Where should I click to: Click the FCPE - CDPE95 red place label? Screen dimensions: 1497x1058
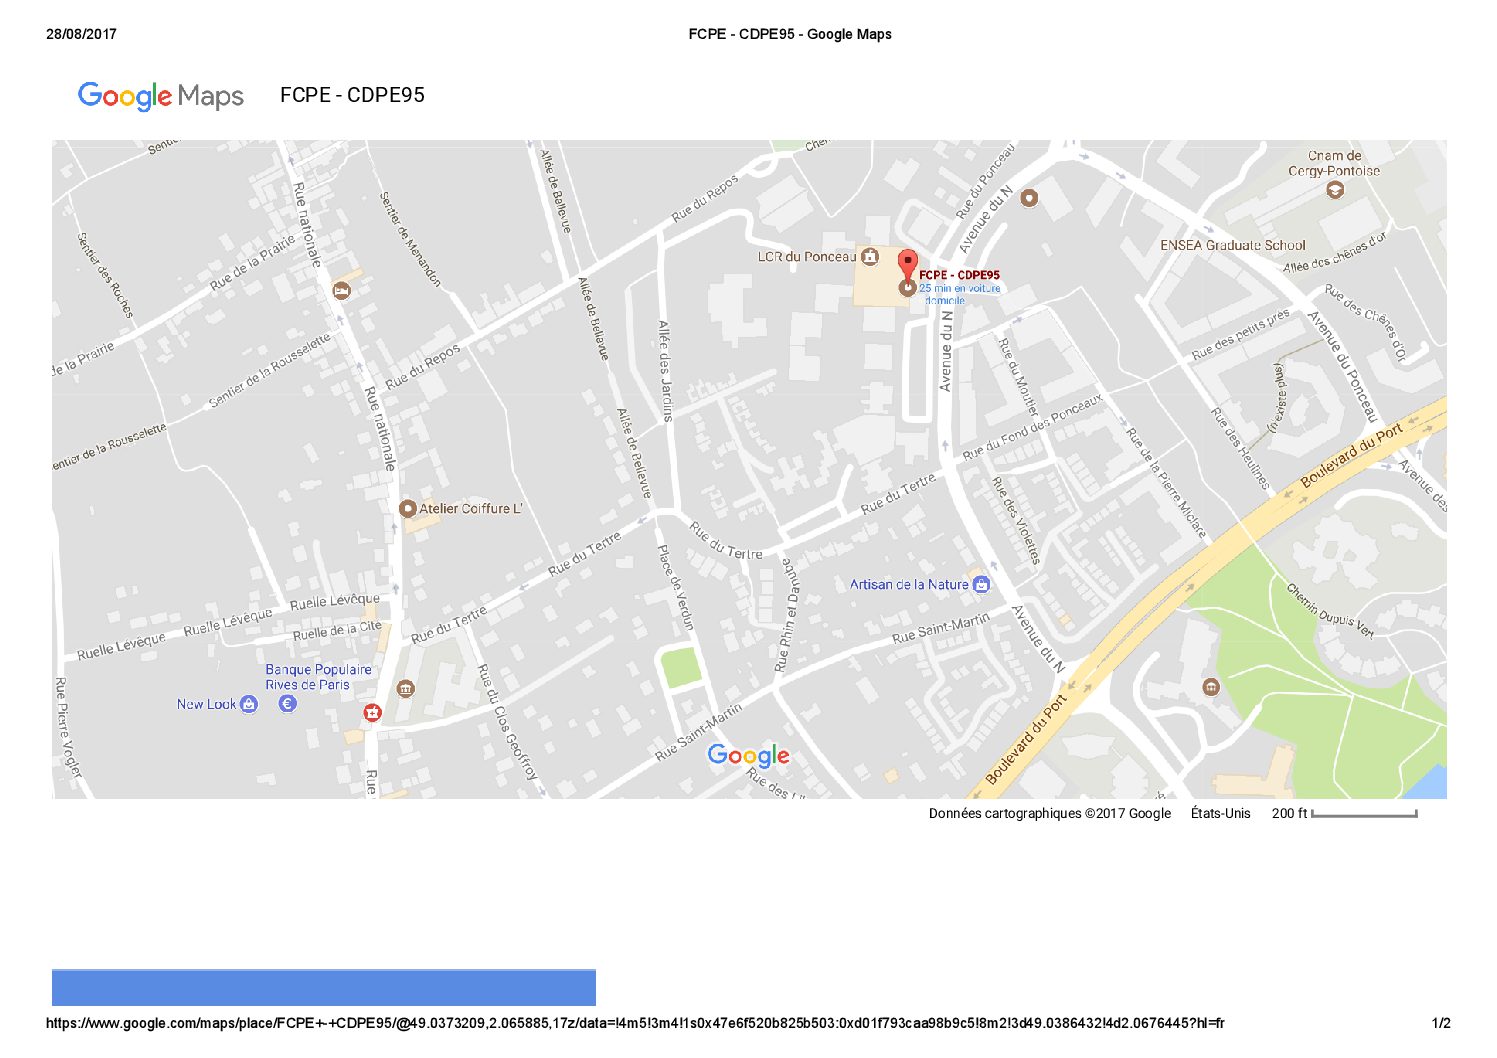point(959,275)
